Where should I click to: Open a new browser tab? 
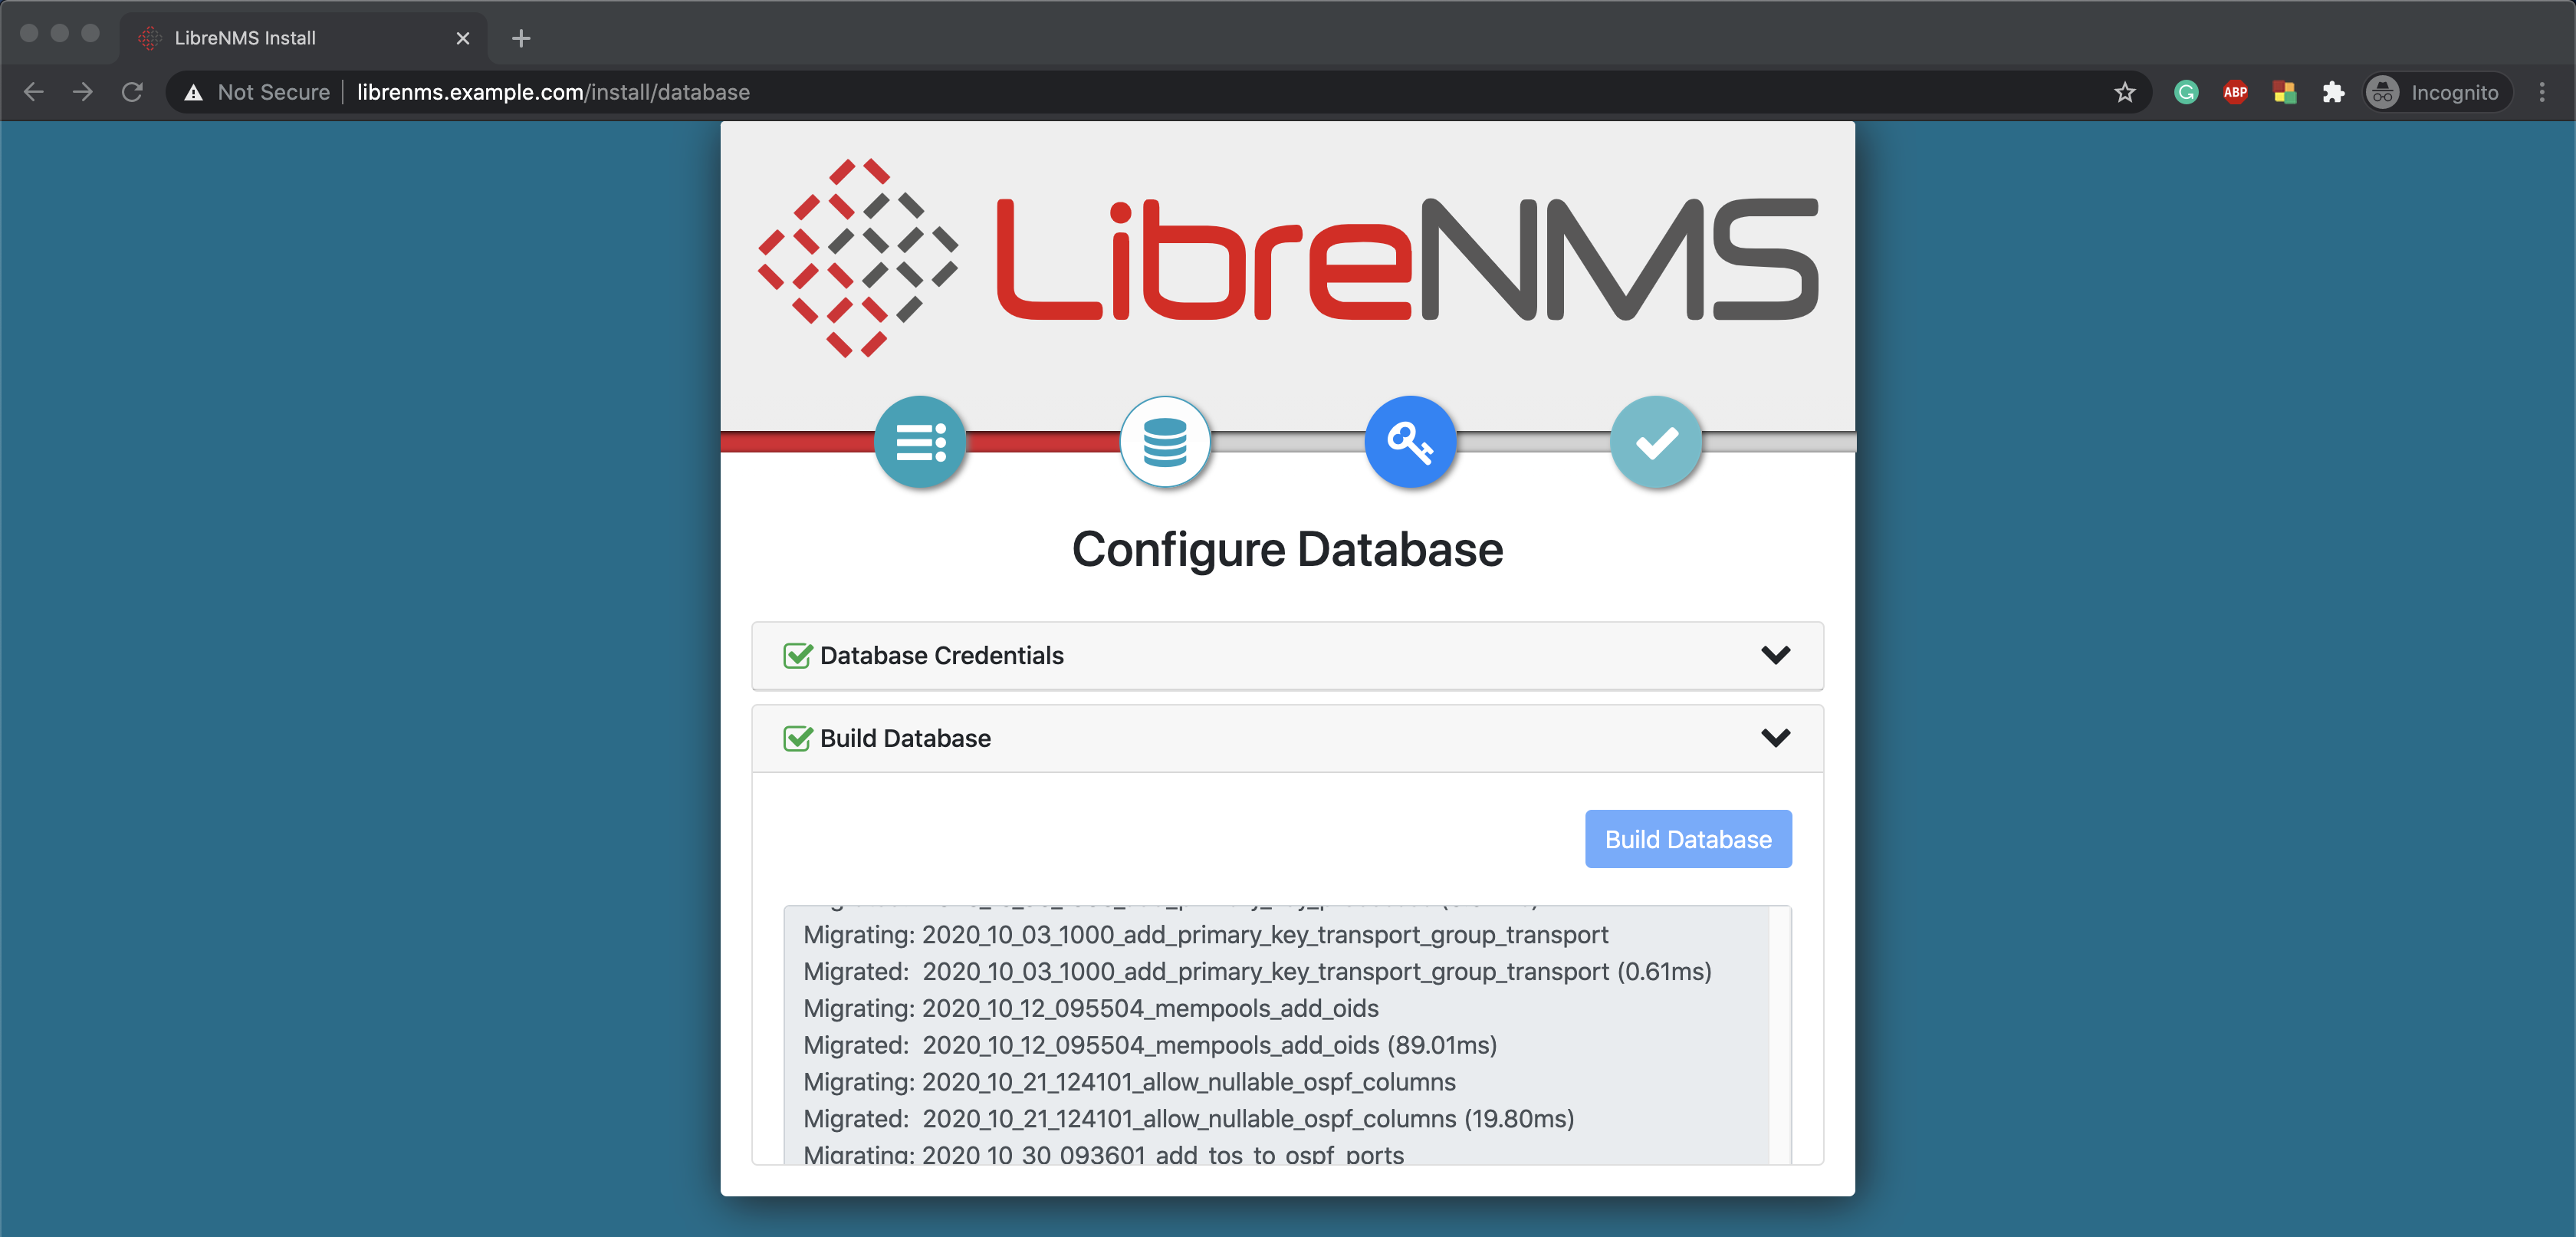[520, 38]
